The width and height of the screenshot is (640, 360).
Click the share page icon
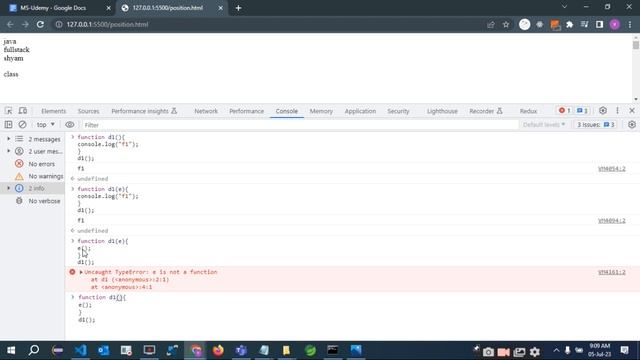point(491,24)
